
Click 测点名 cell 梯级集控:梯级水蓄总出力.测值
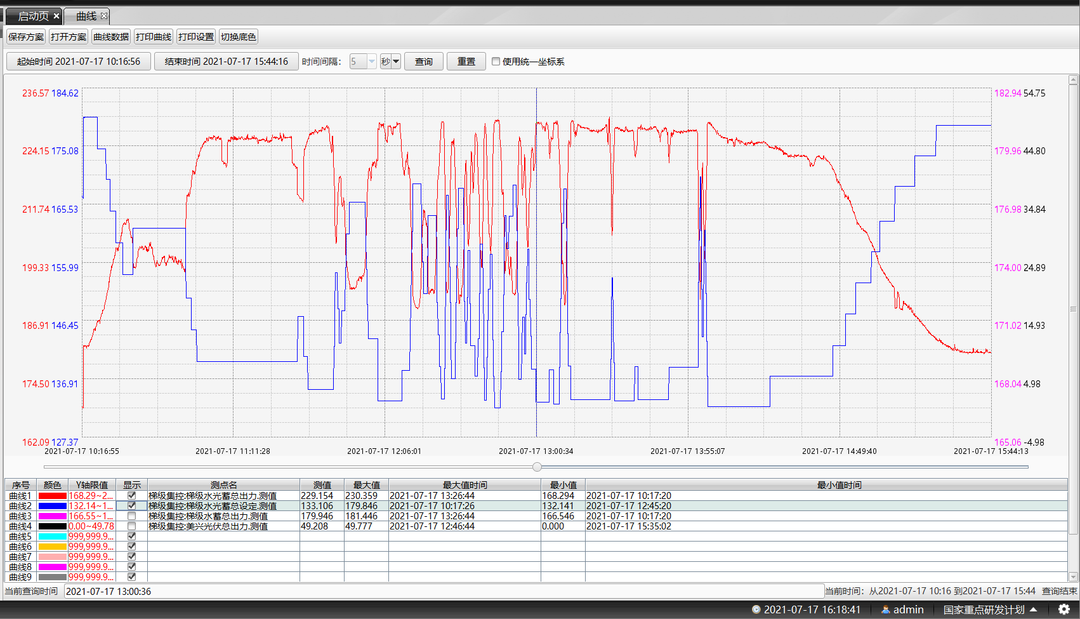point(223,516)
